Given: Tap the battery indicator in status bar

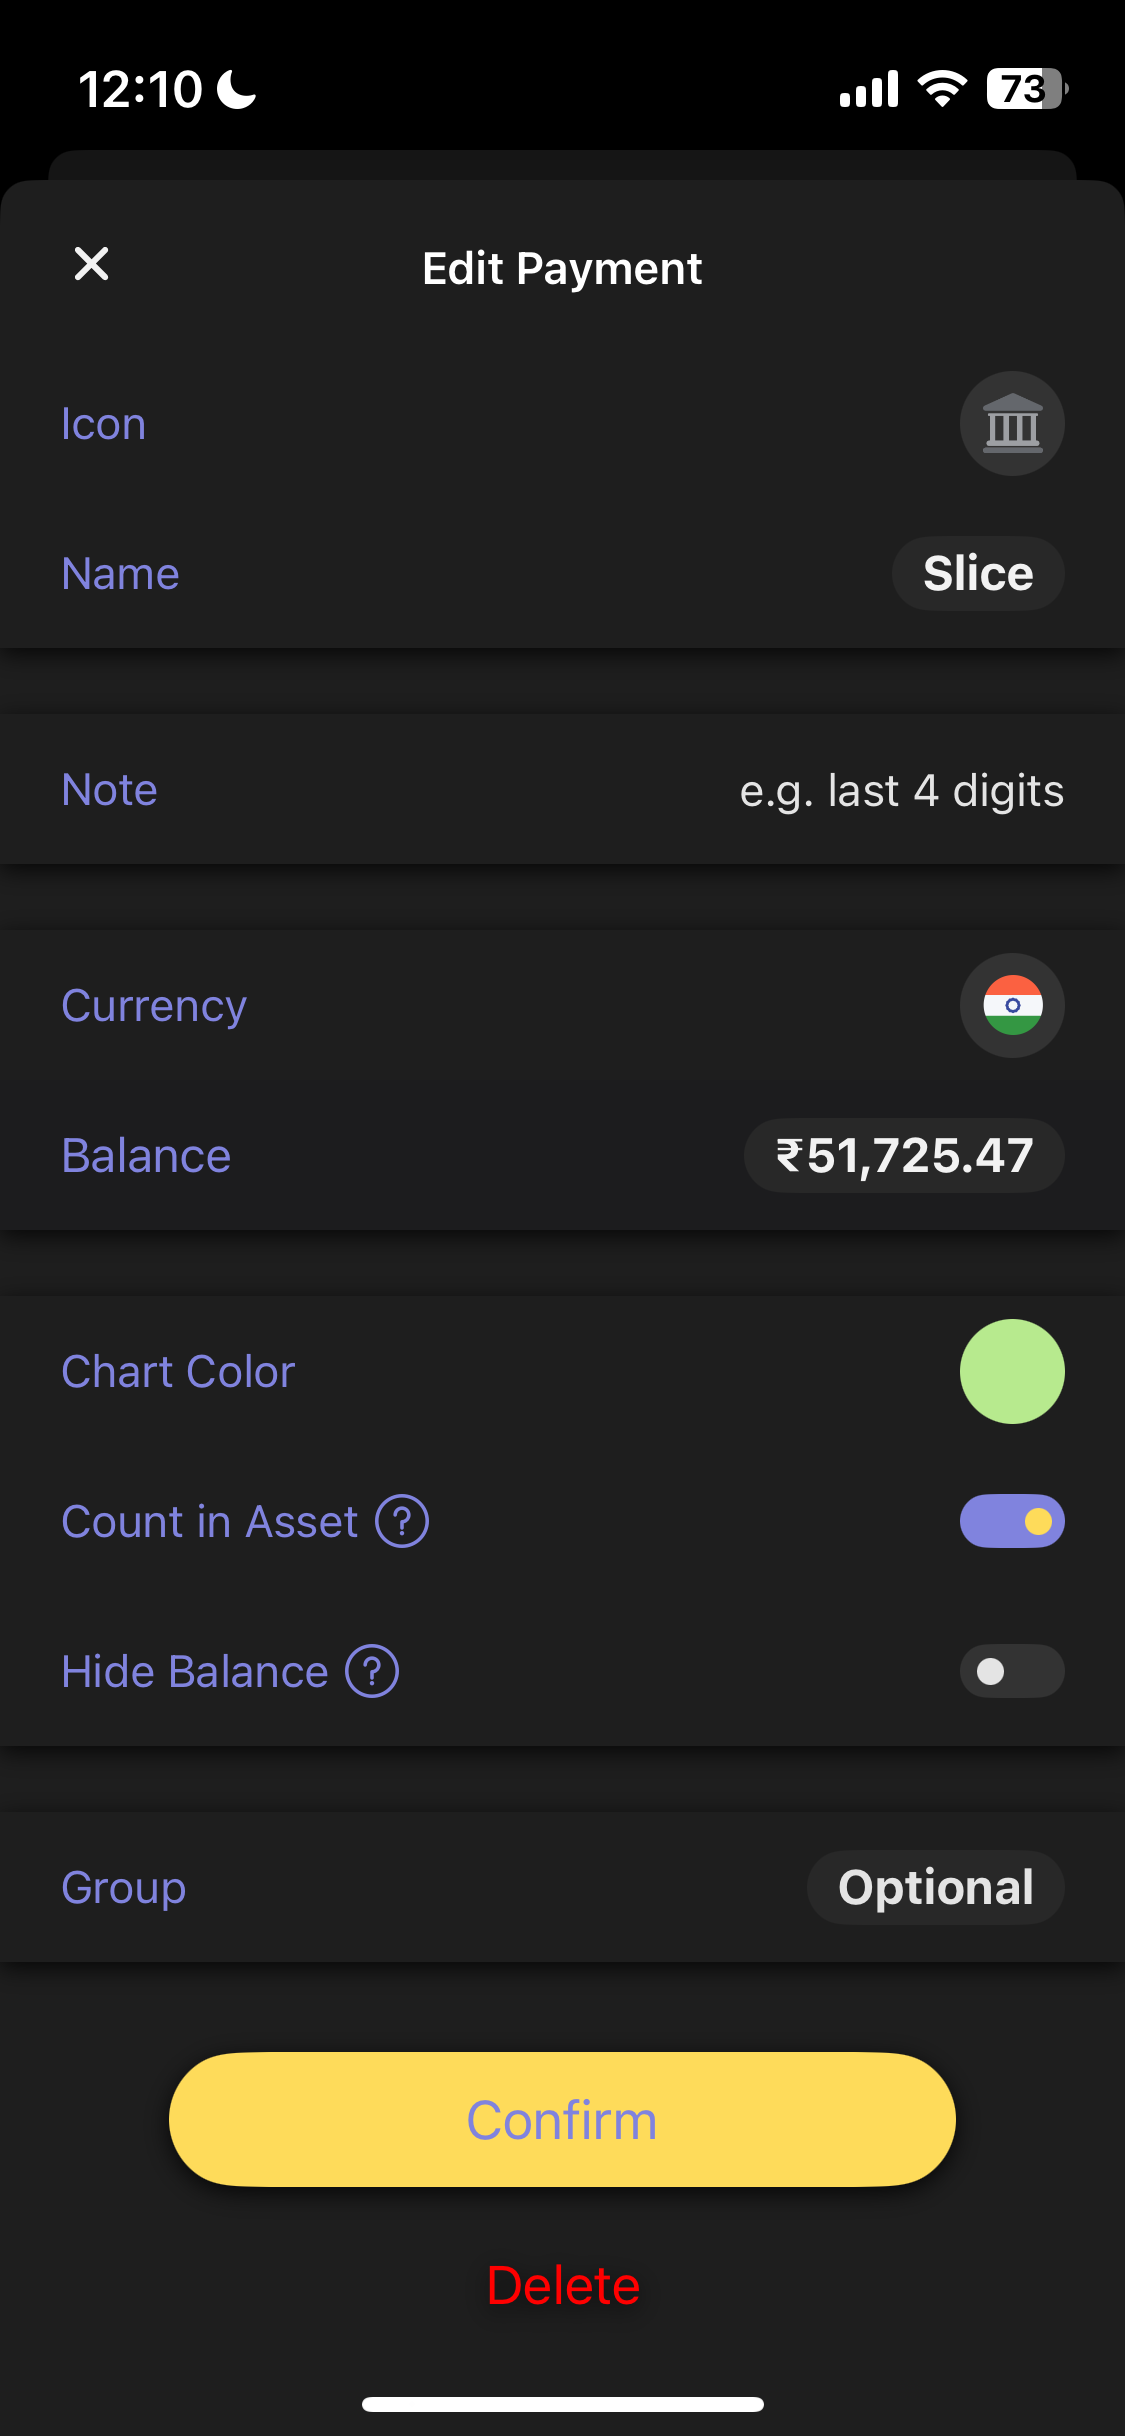Looking at the screenshot, I should coord(1026,89).
